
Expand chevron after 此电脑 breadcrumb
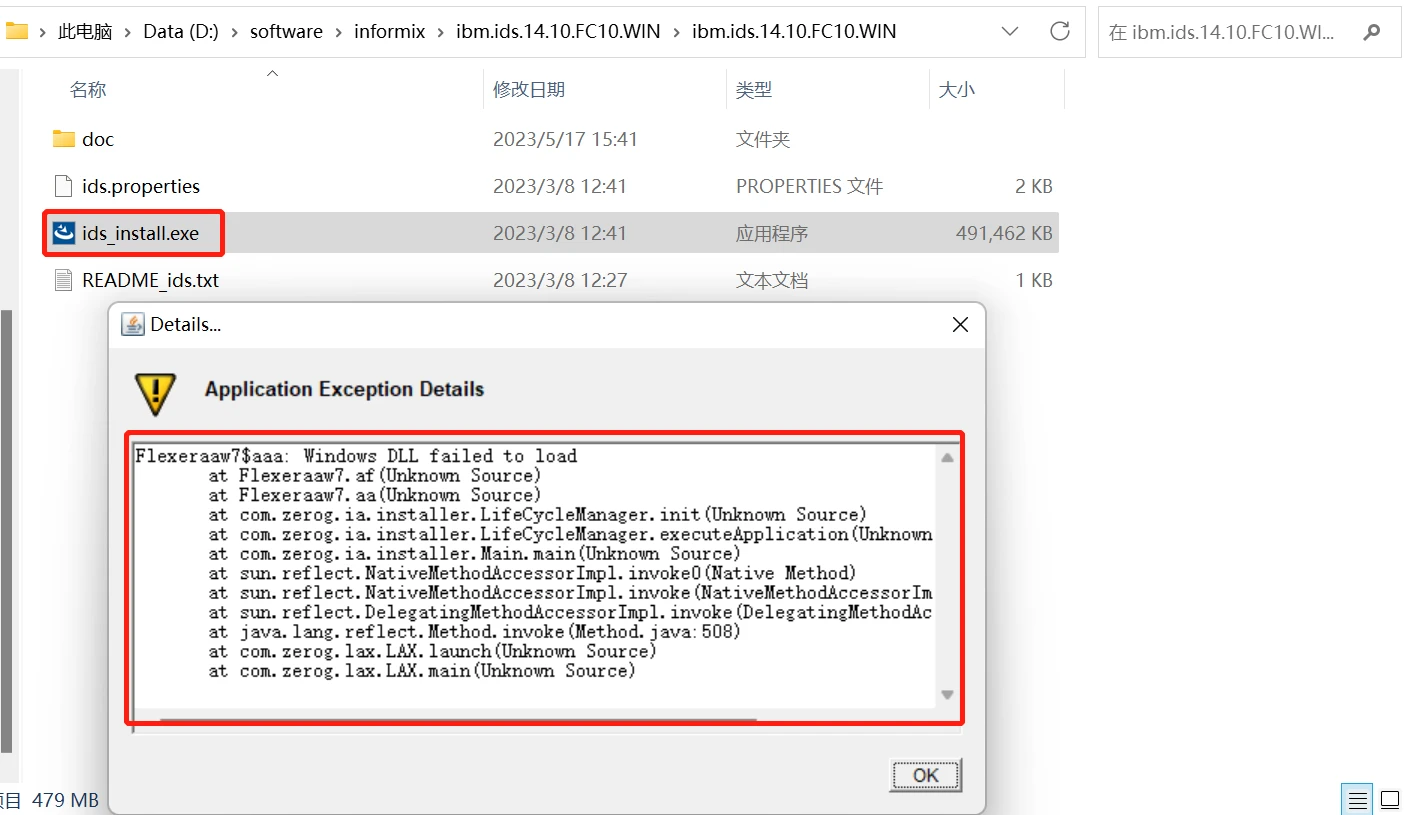pyautogui.click(x=129, y=32)
